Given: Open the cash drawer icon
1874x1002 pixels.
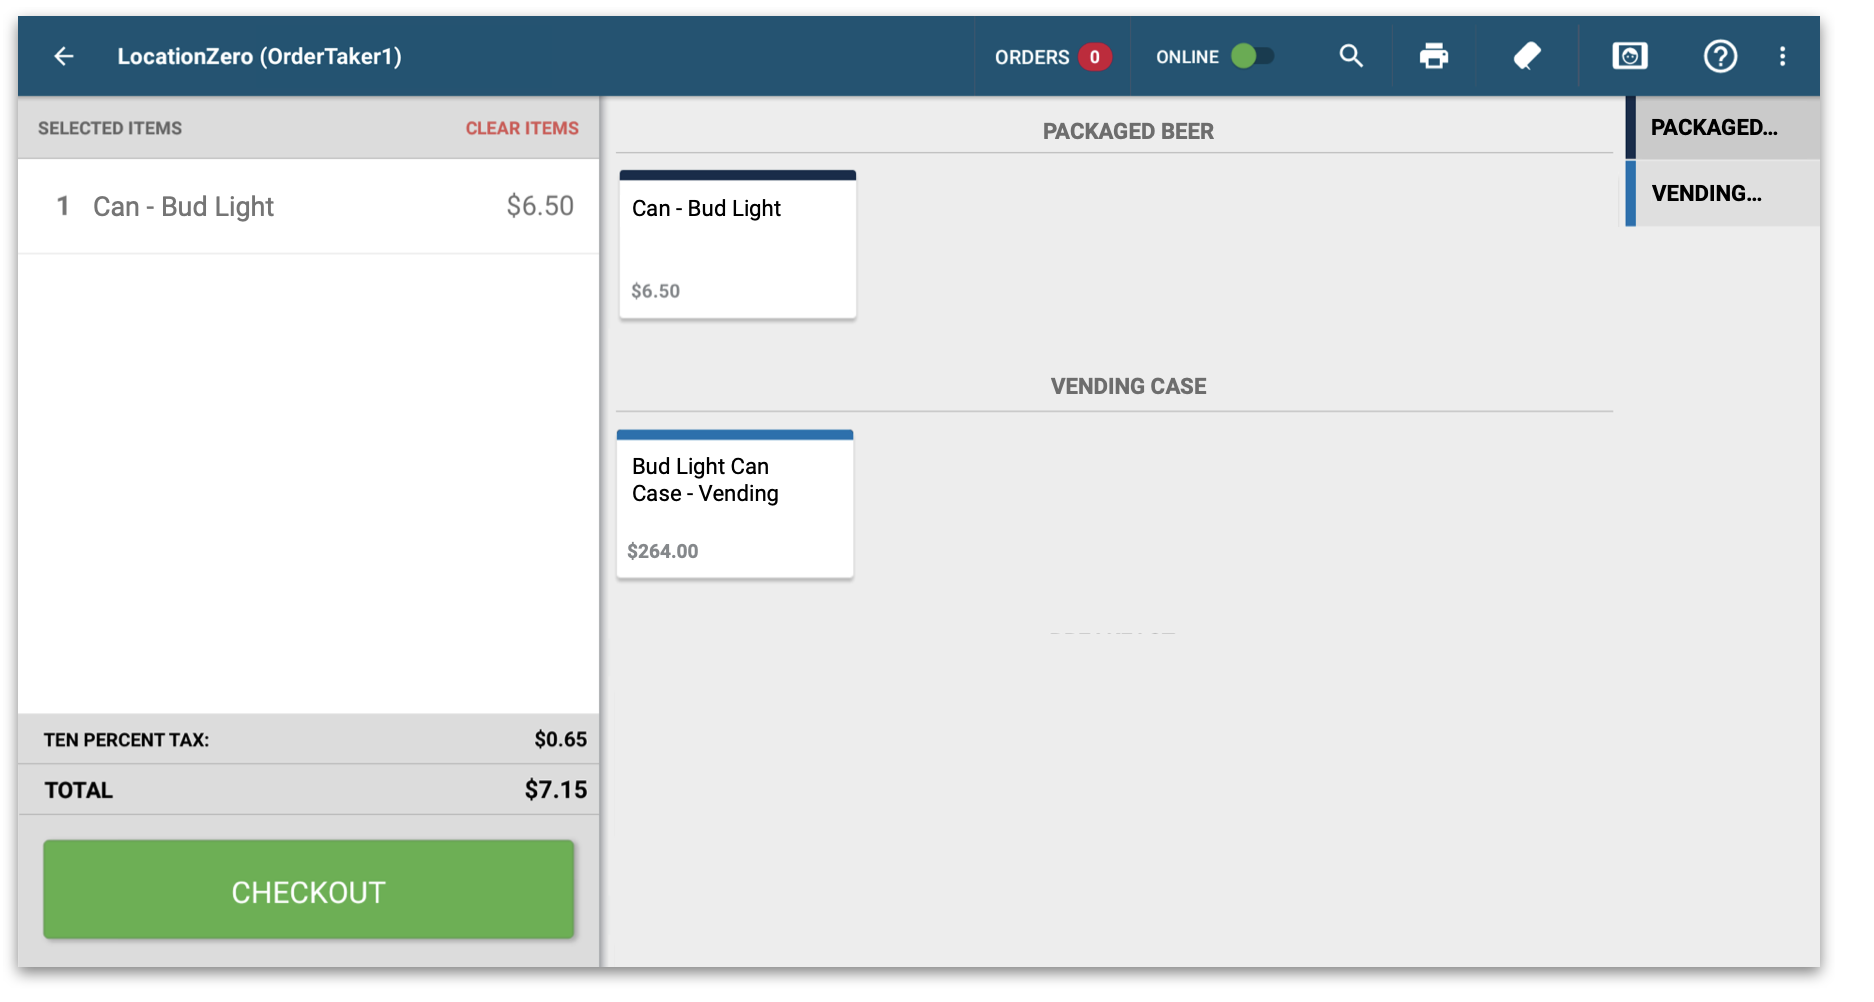Looking at the screenshot, I should pyautogui.click(x=1629, y=56).
